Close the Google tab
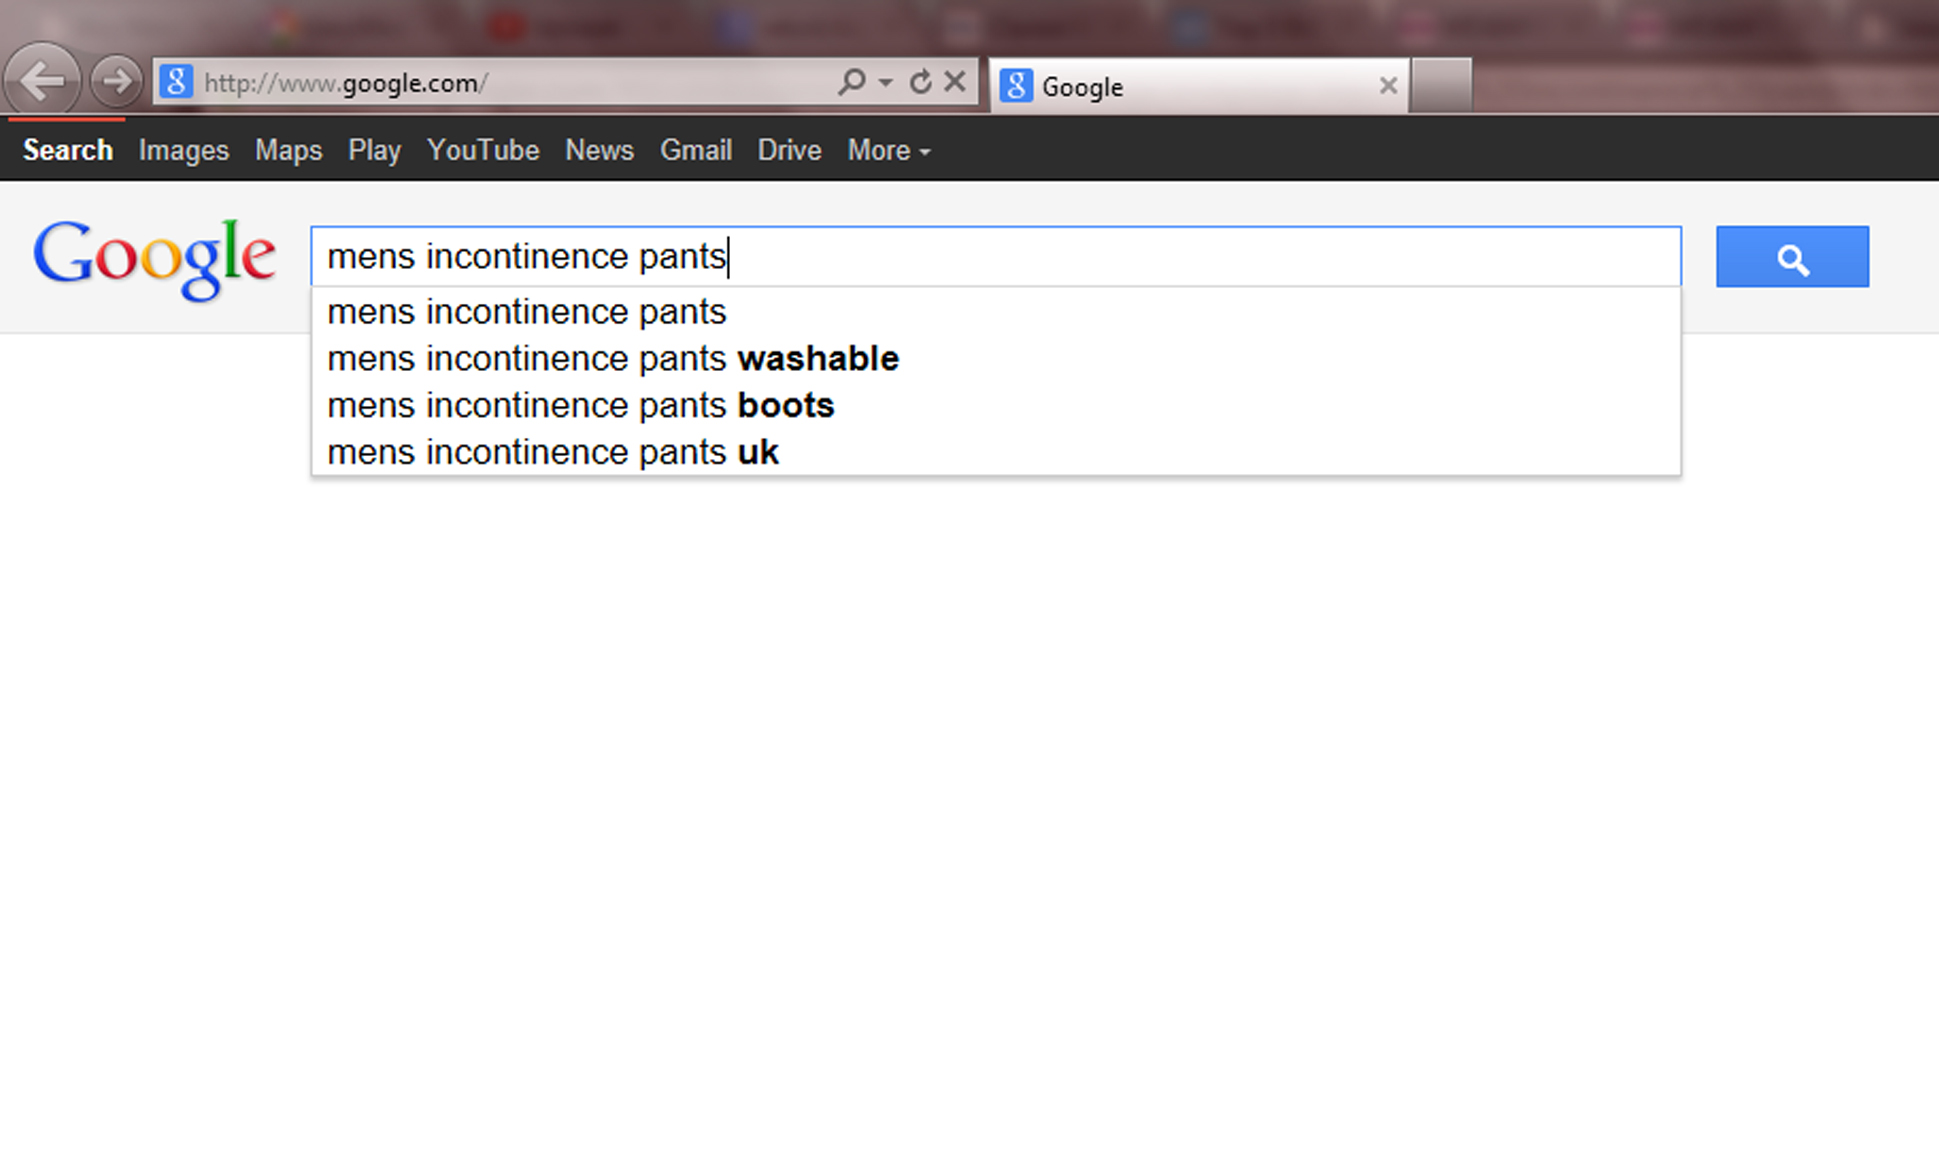1939x1162 pixels. coord(1388,86)
